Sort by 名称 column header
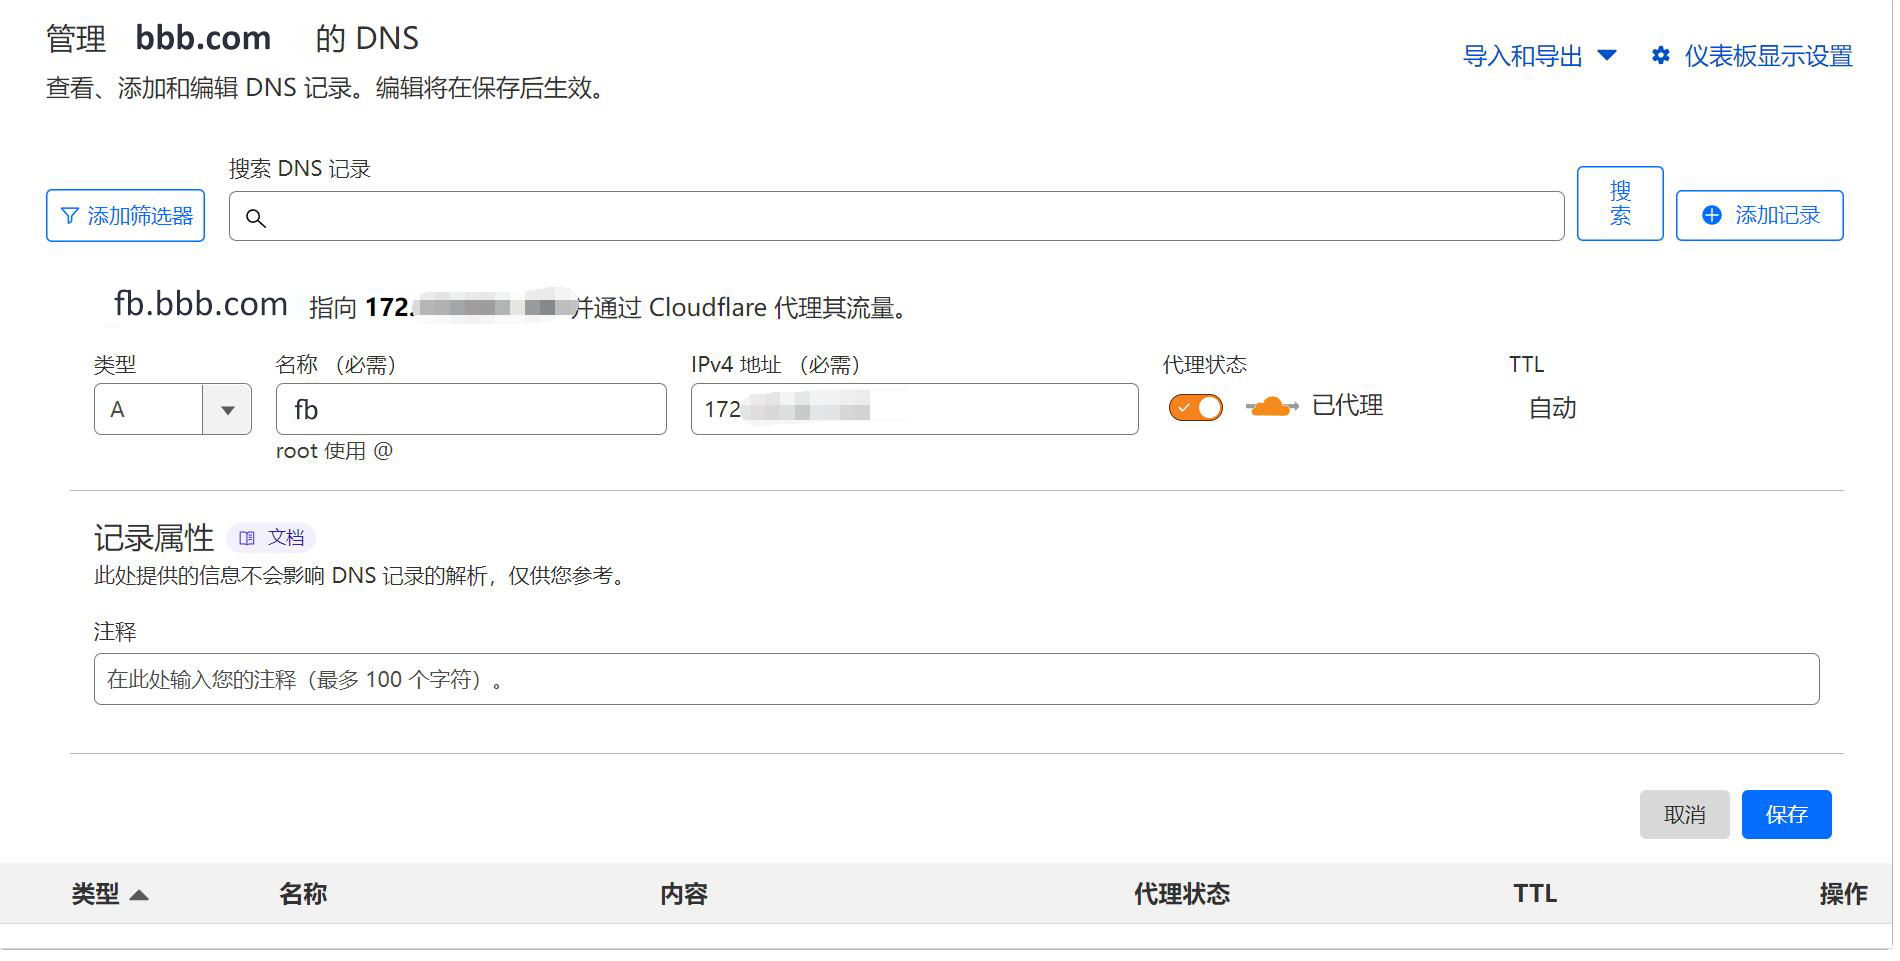Image resolution: width=1900 pixels, height=961 pixels. pyautogui.click(x=303, y=894)
